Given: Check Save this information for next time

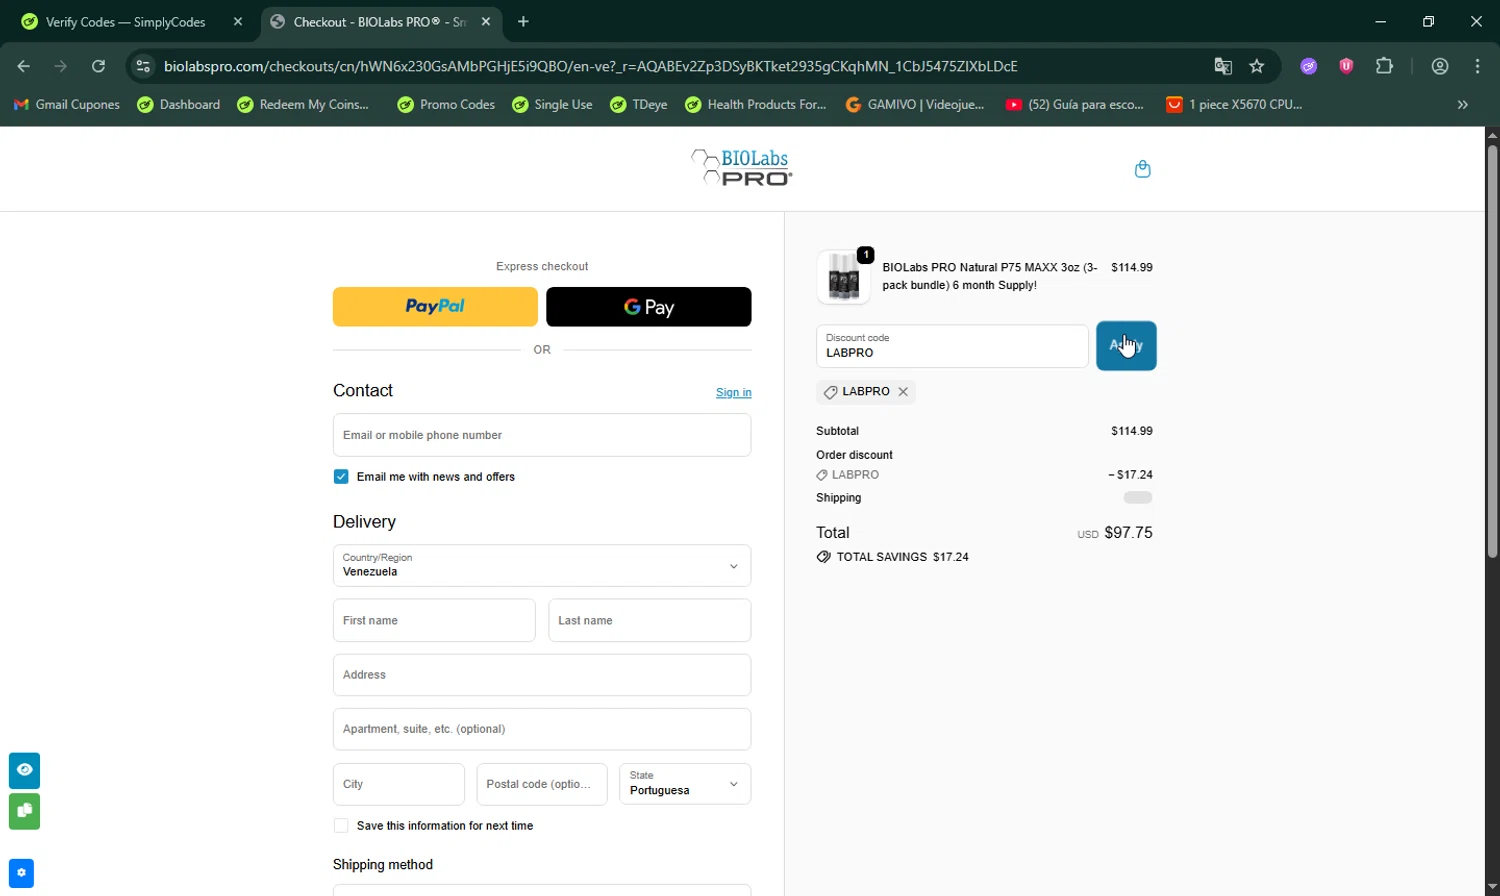Looking at the screenshot, I should pos(341,826).
